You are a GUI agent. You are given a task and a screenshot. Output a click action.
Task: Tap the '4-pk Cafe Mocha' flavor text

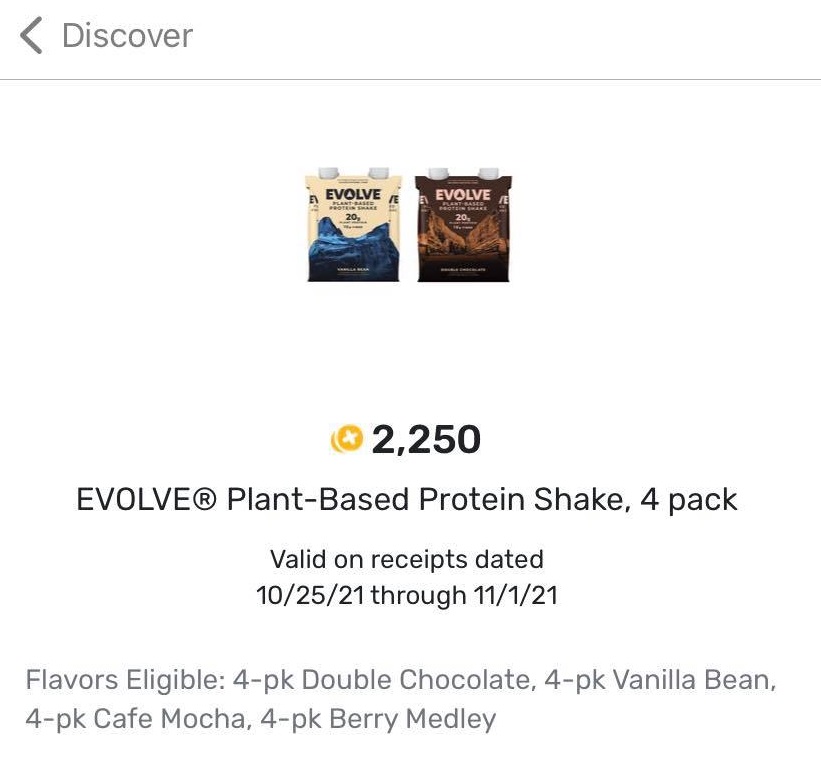point(135,718)
